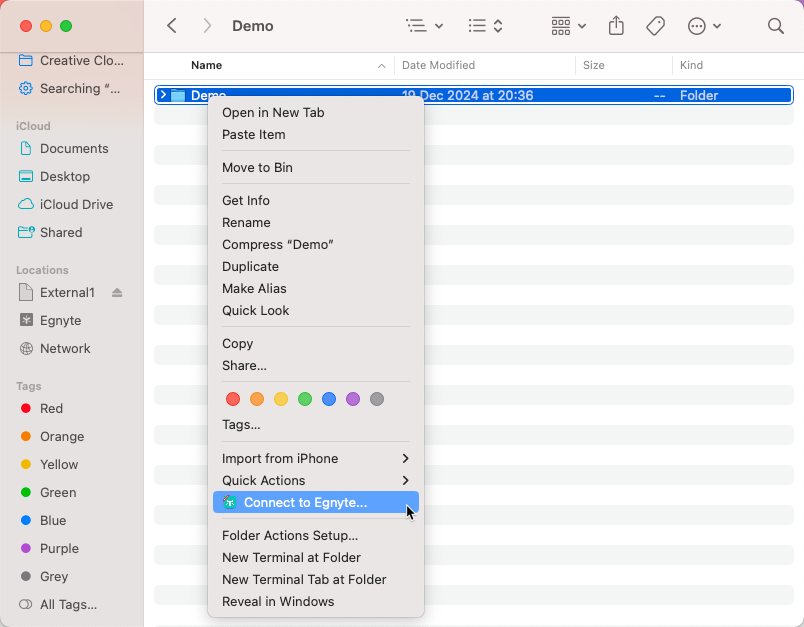This screenshot has height=627, width=804.
Task: Go back with the left chevron button
Action: point(172,26)
